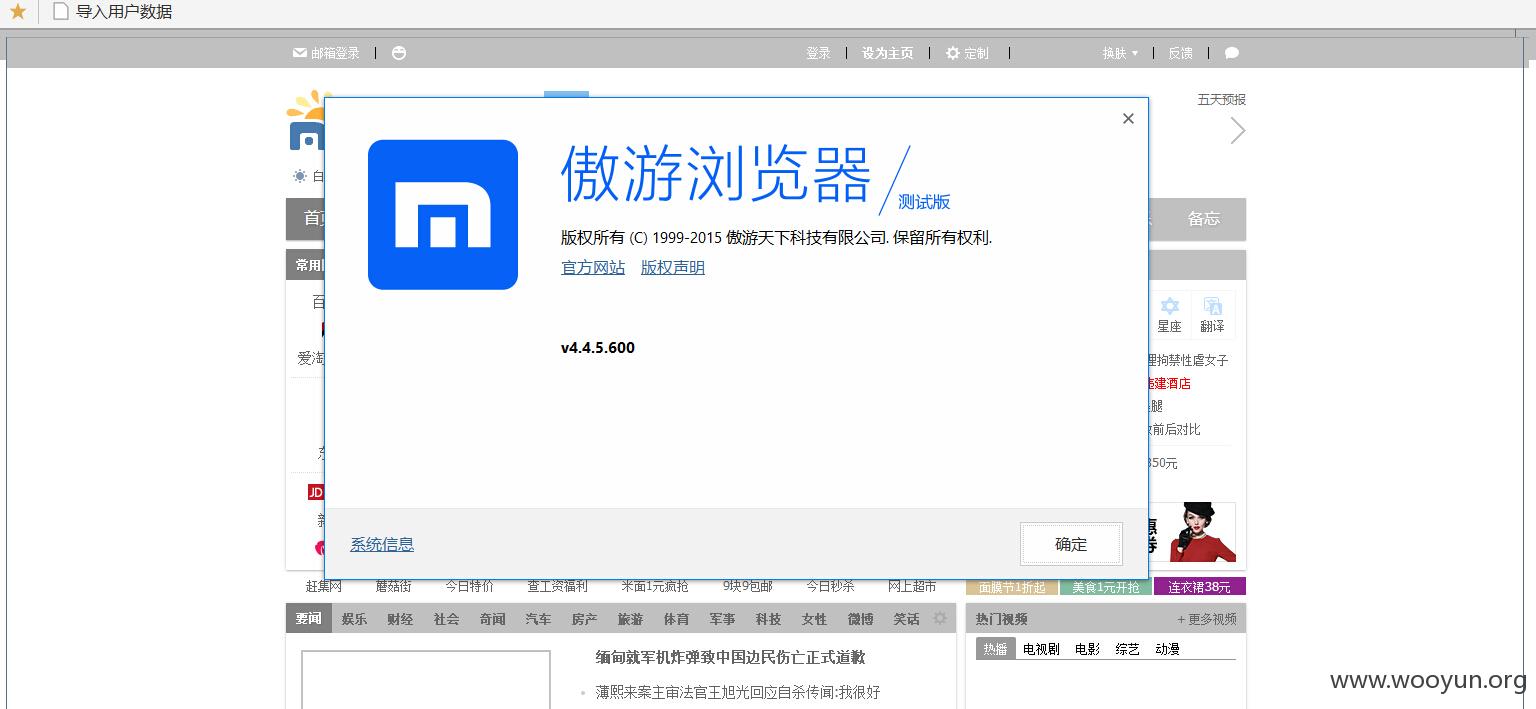Select the 微博 news tab
Viewport: 1536px width, 709px height.
[860, 619]
